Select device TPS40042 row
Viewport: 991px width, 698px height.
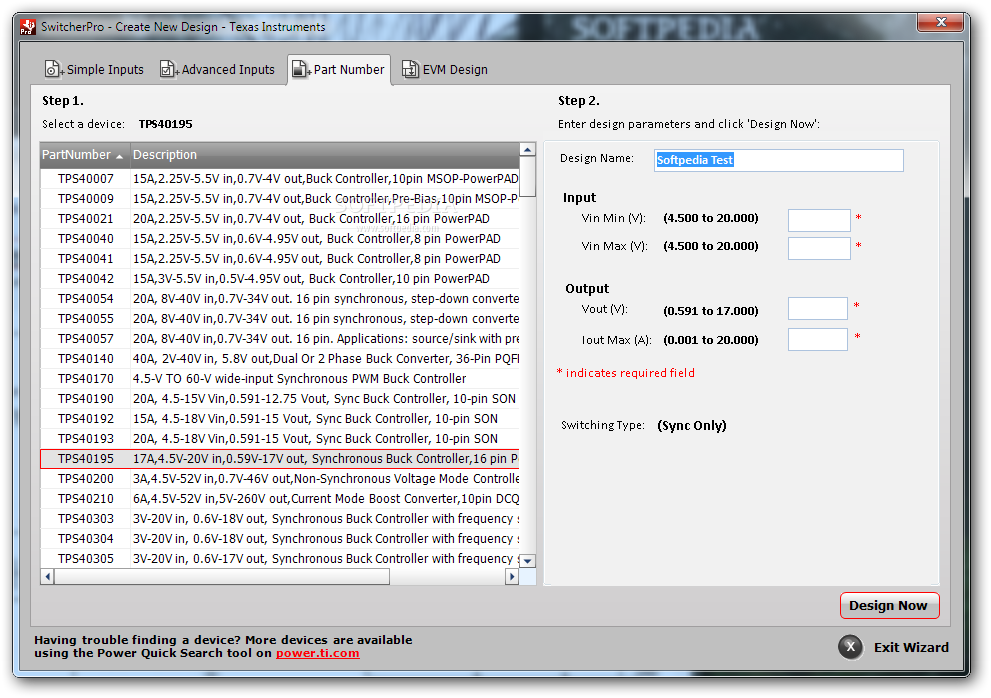pos(279,279)
